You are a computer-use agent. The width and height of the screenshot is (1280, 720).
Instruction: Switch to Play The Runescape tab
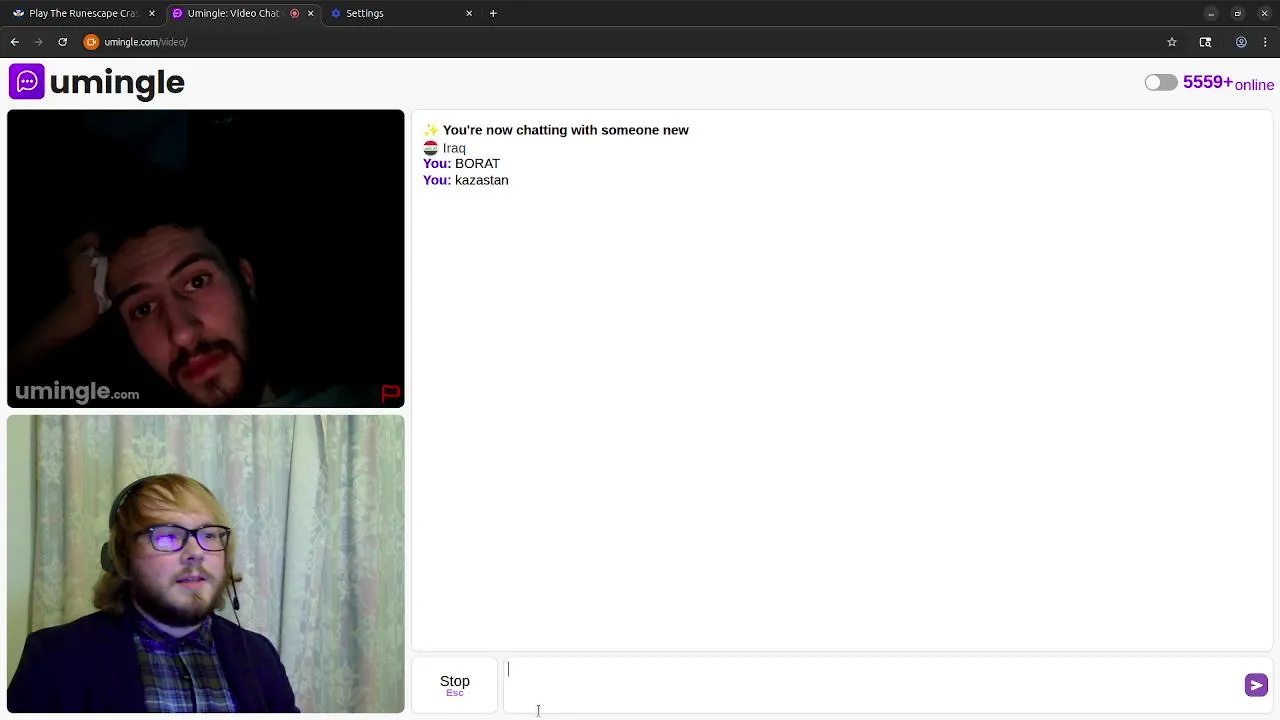(x=82, y=13)
